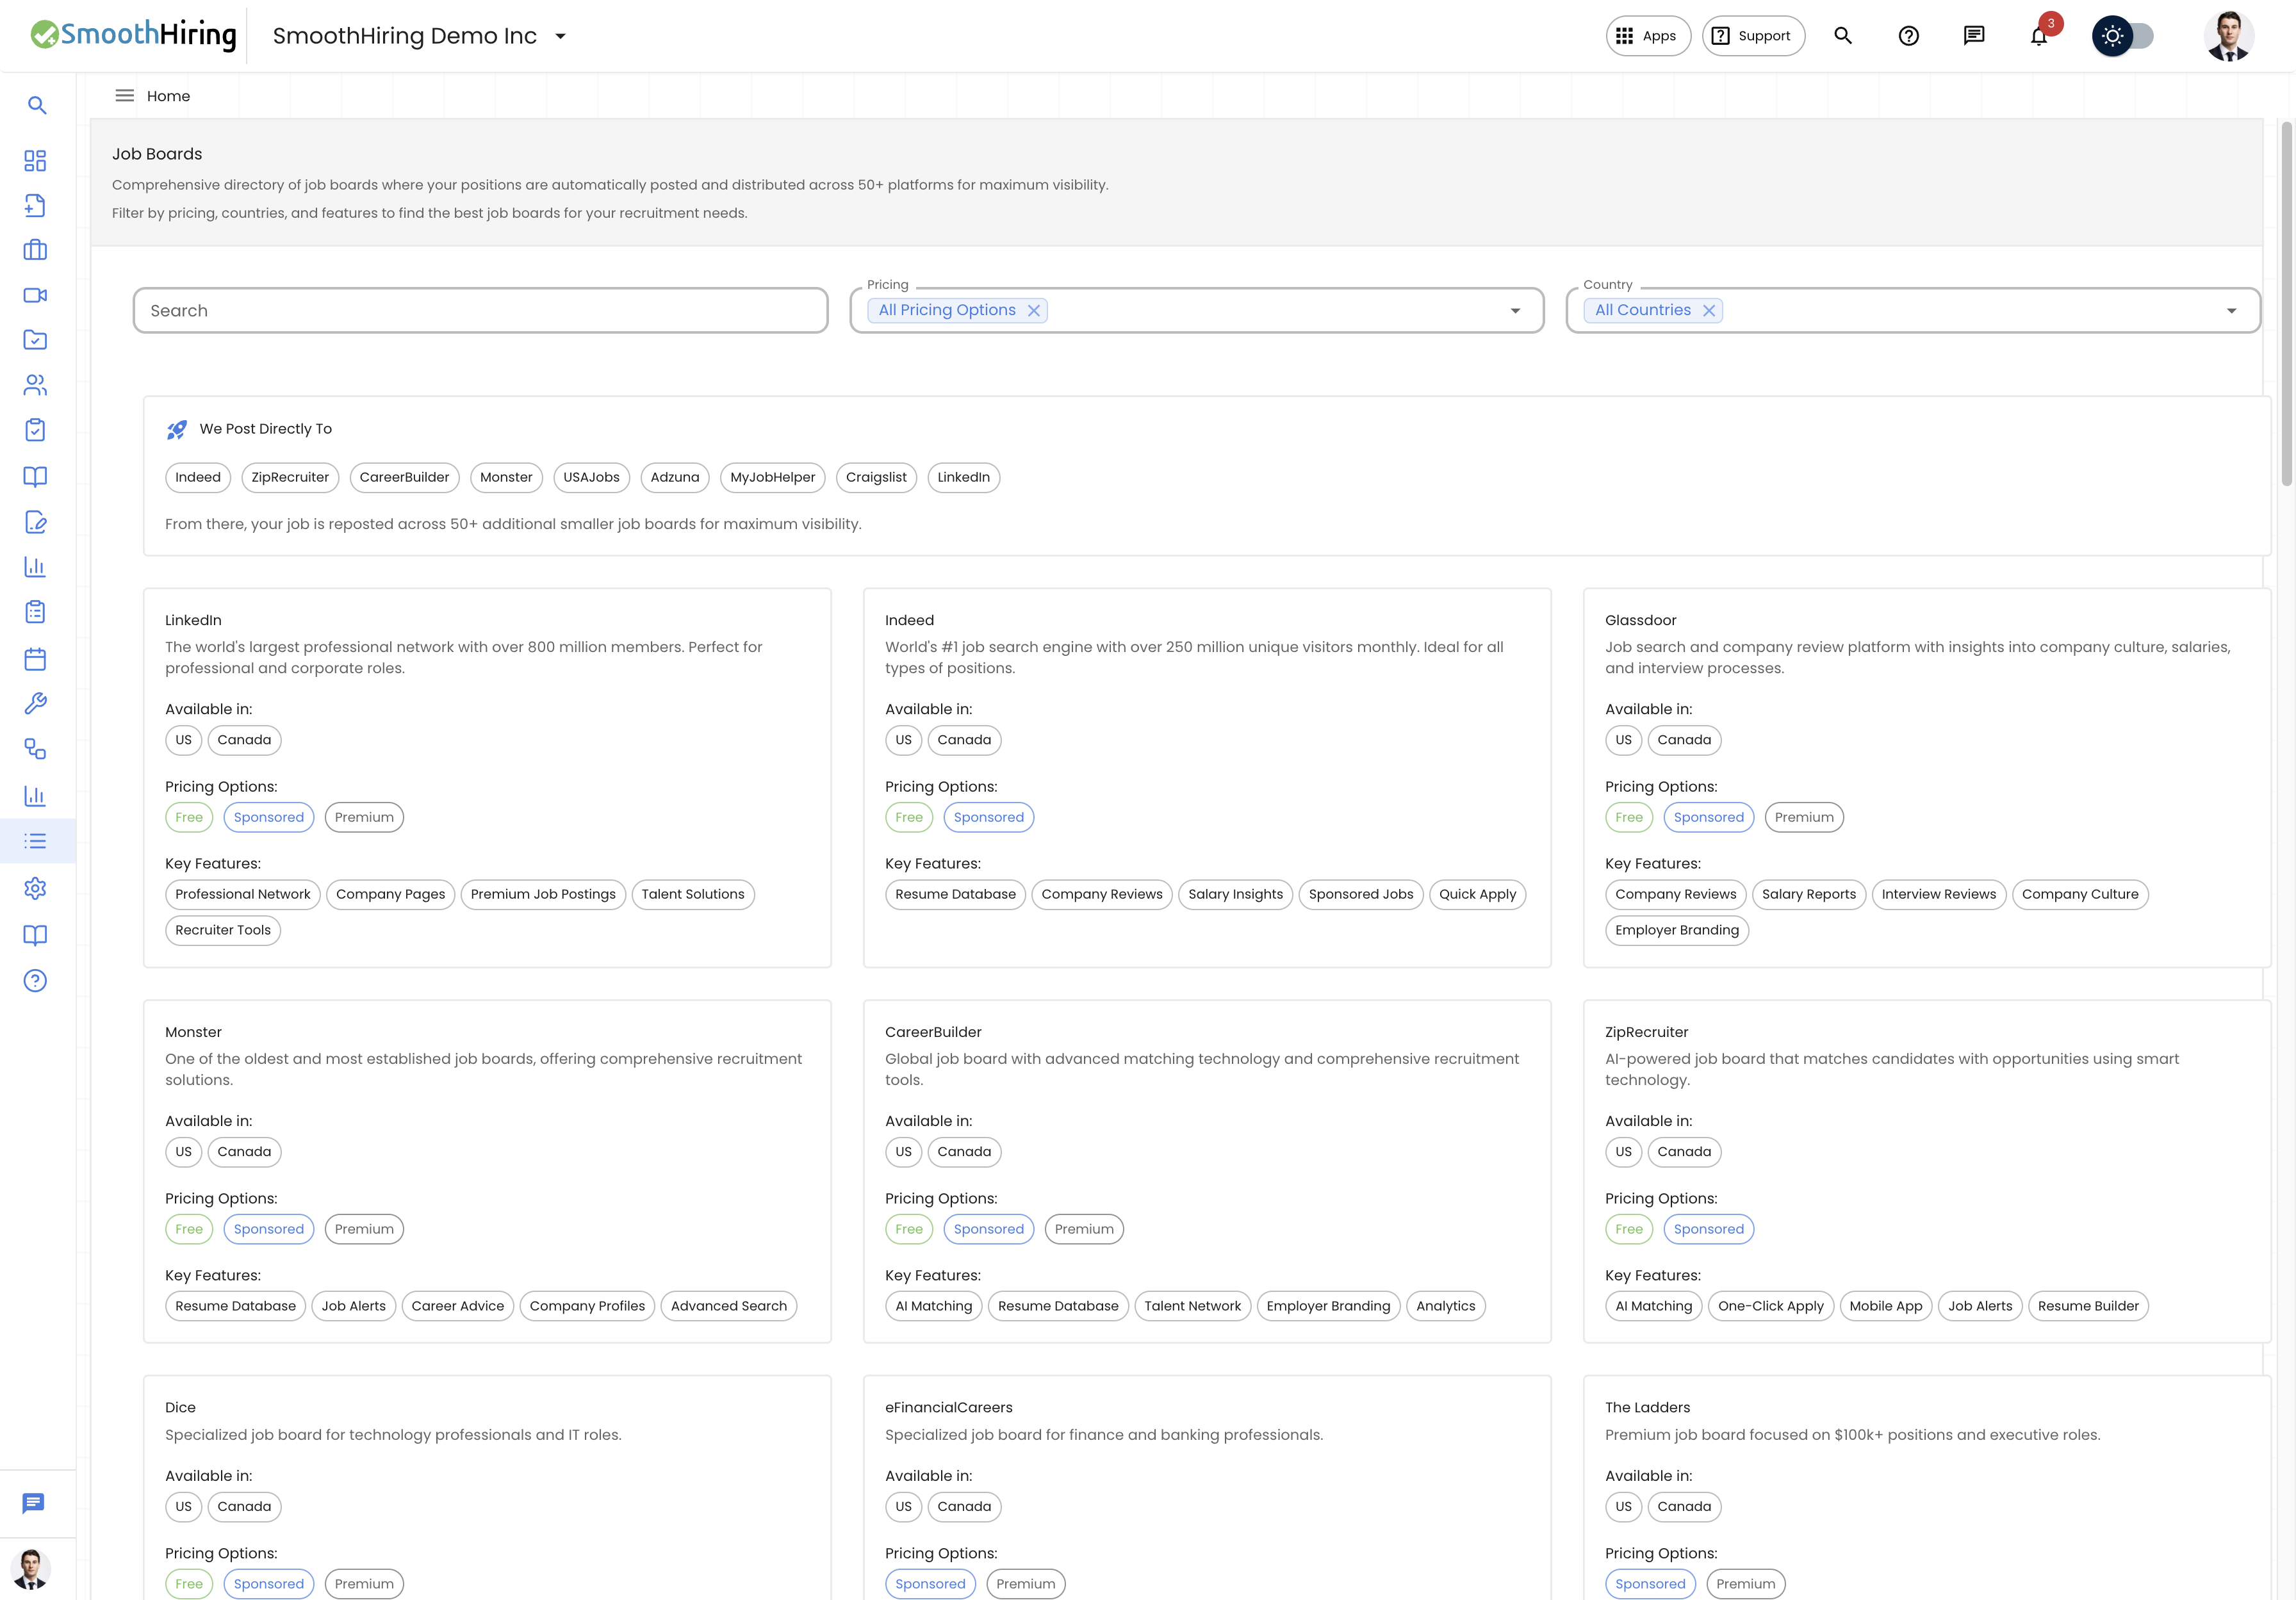Toggle the light/dark theme switch
The width and height of the screenshot is (2296, 1600).
pyautogui.click(x=2123, y=36)
